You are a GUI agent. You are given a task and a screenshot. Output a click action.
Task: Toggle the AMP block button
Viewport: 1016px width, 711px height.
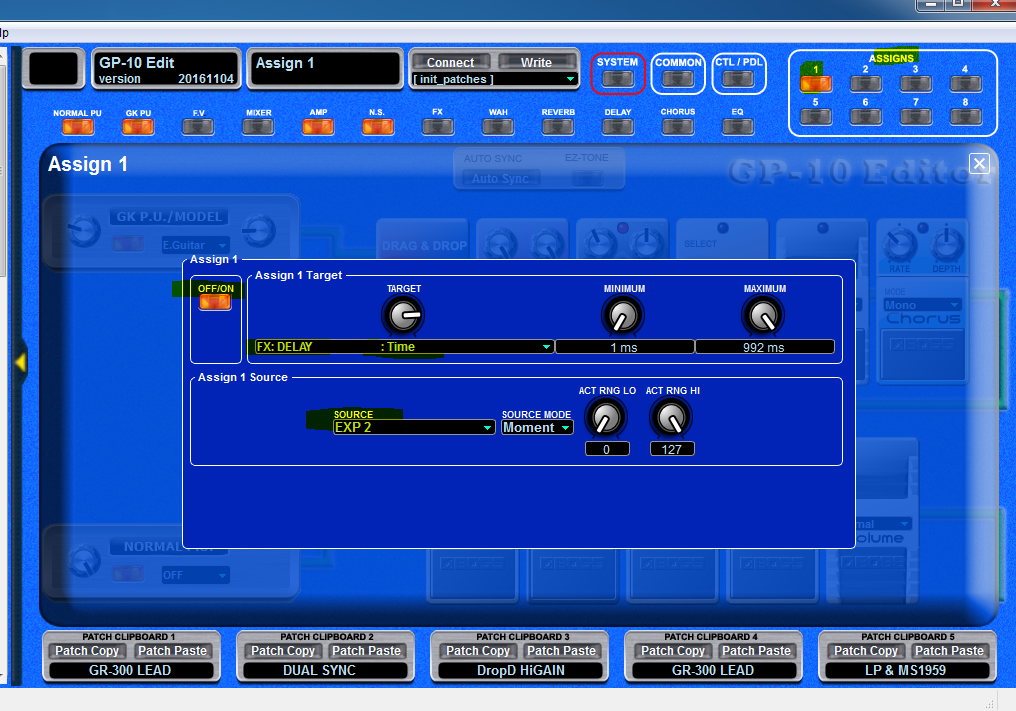point(318,127)
